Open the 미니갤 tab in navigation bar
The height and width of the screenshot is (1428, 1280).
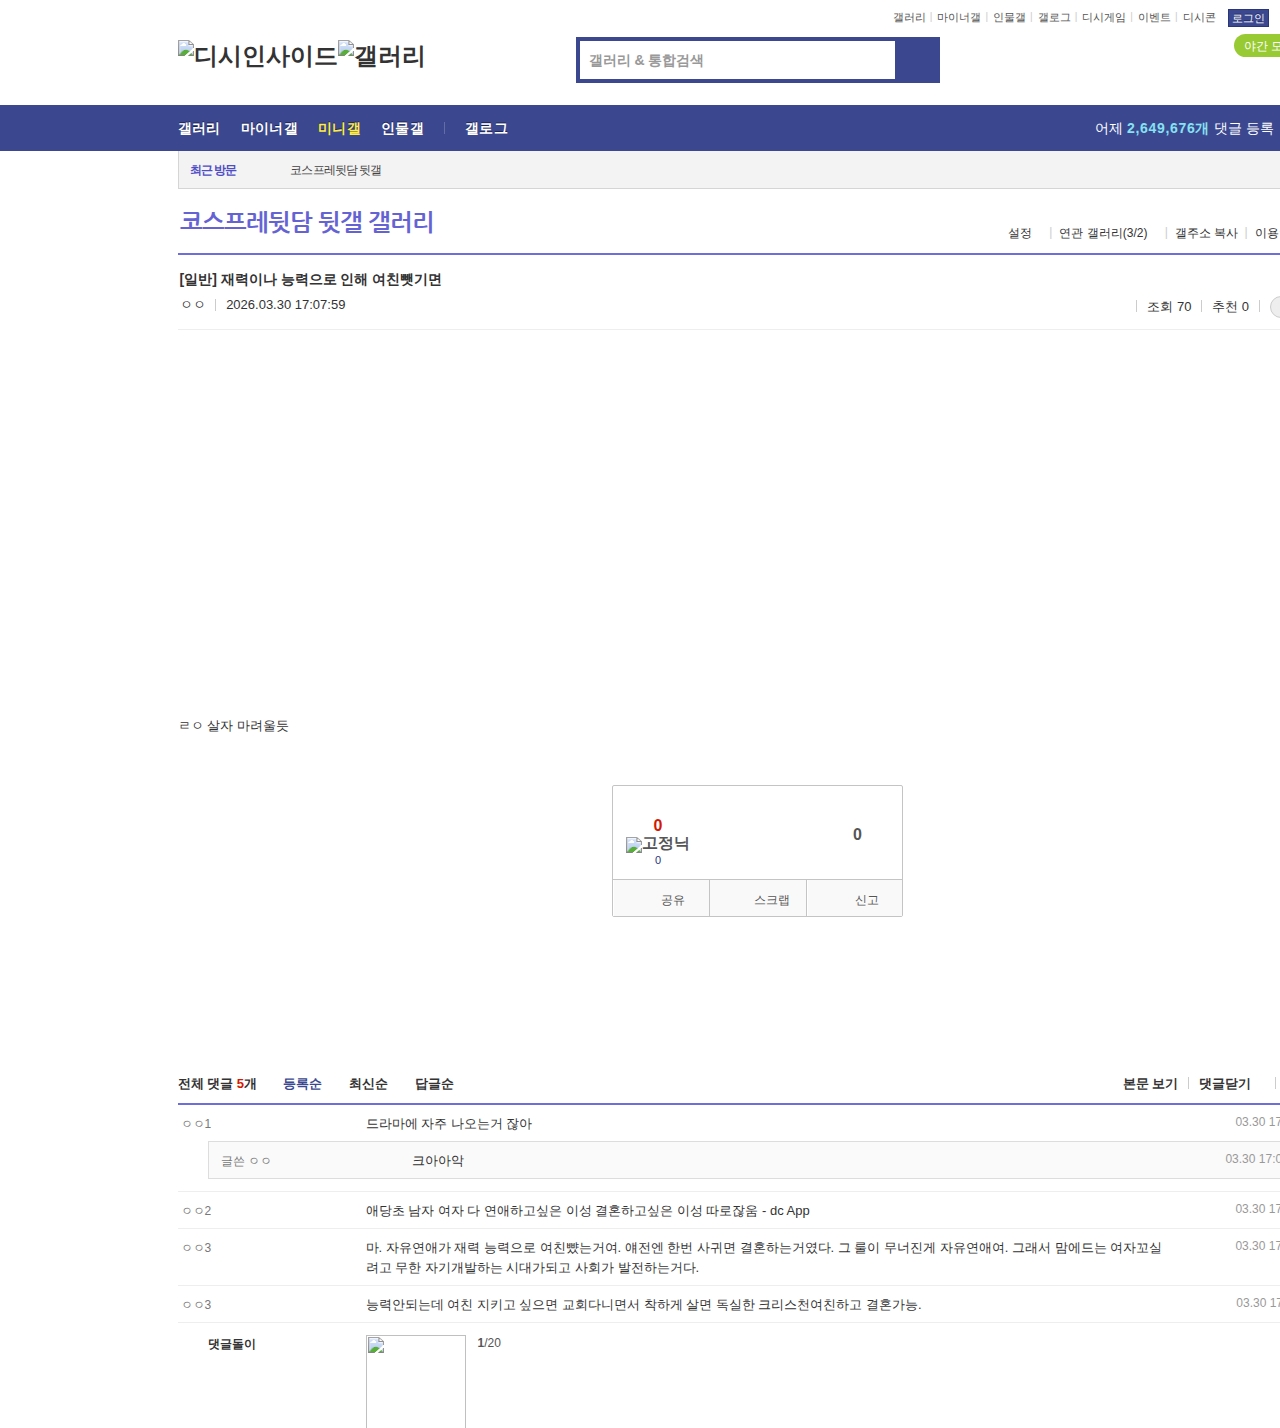tap(339, 128)
